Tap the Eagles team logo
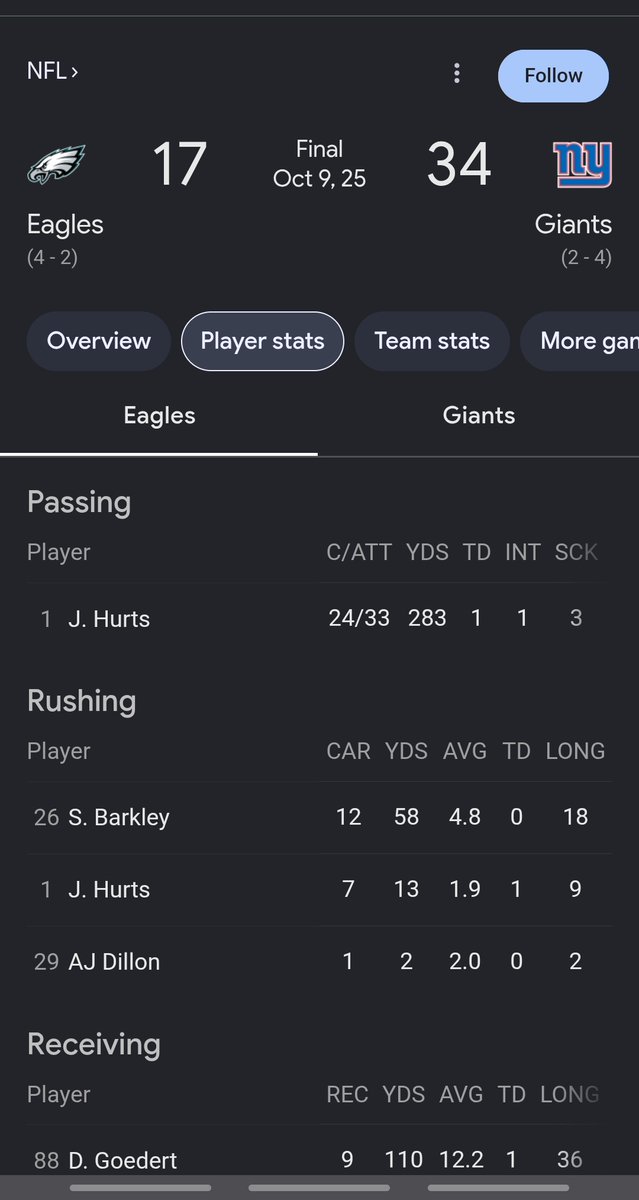Viewport: 639px width, 1200px height. coord(56,164)
